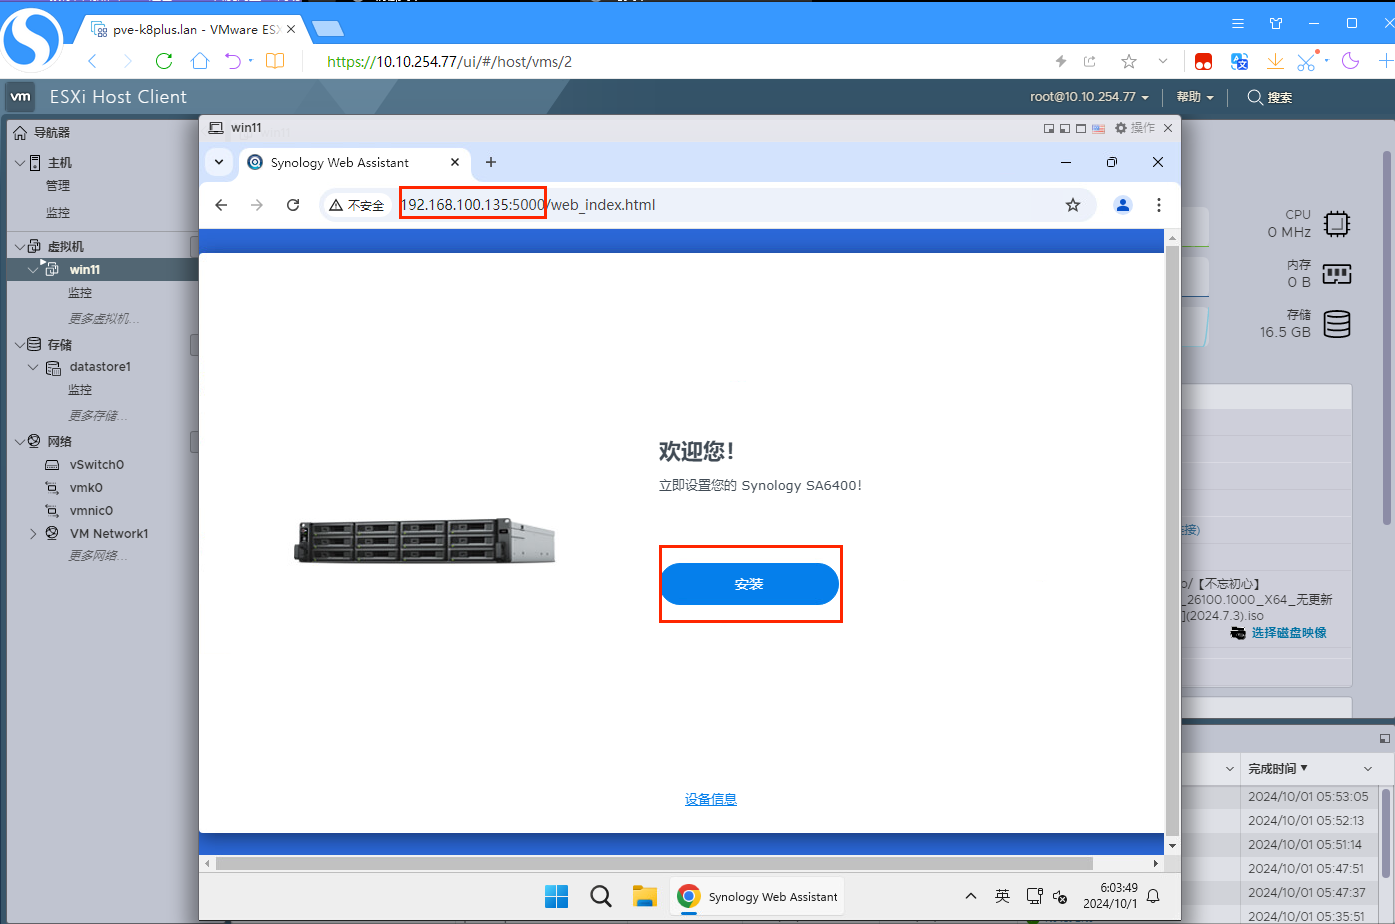
Task: Open outer browser downloads arrow icon
Action: click(1275, 61)
